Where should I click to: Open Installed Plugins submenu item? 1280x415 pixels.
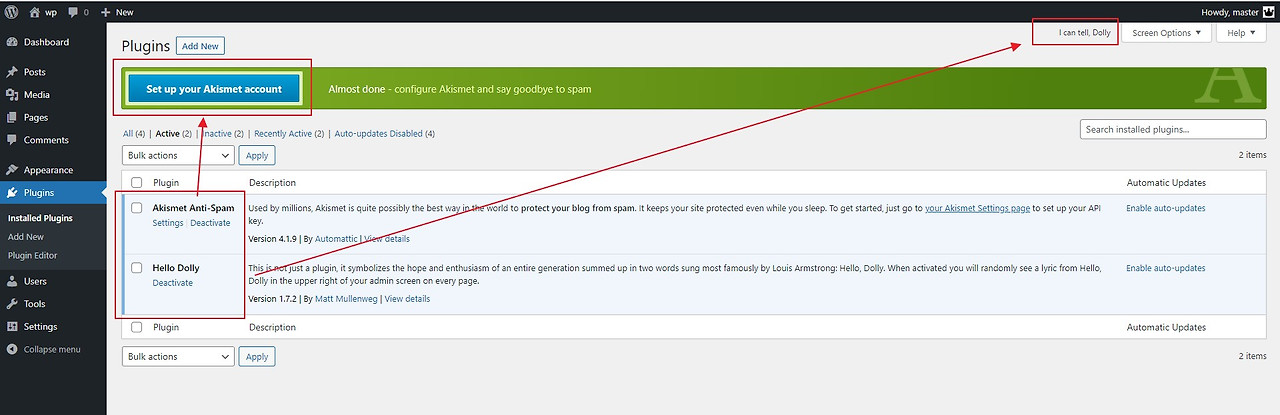coord(40,218)
